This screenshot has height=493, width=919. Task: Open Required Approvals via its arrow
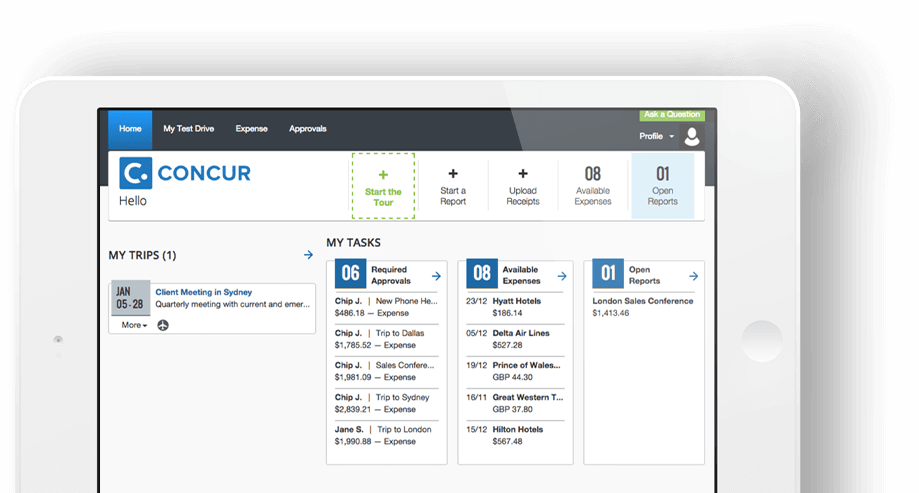pos(436,276)
